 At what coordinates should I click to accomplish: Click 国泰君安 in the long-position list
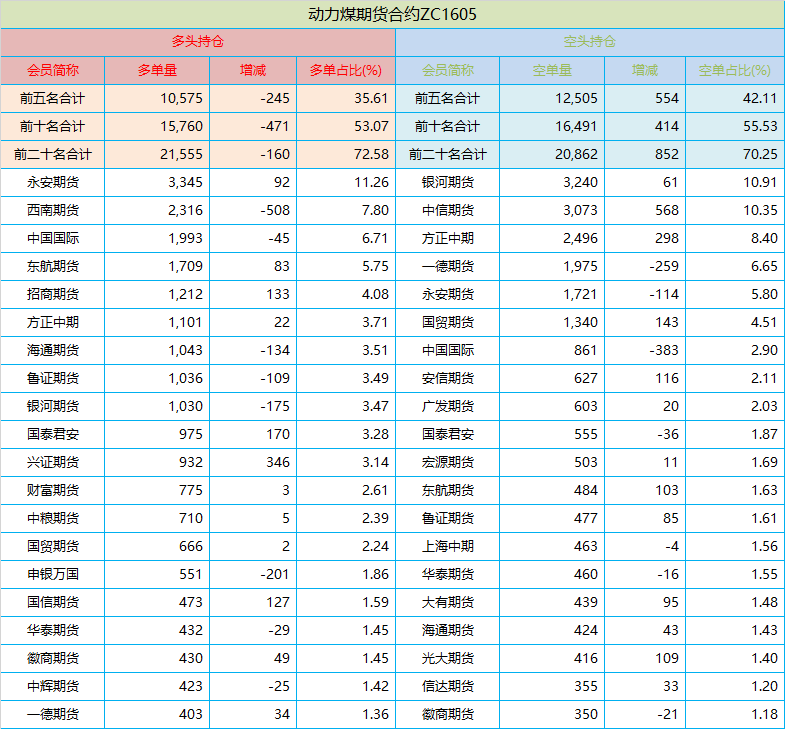click(x=53, y=434)
